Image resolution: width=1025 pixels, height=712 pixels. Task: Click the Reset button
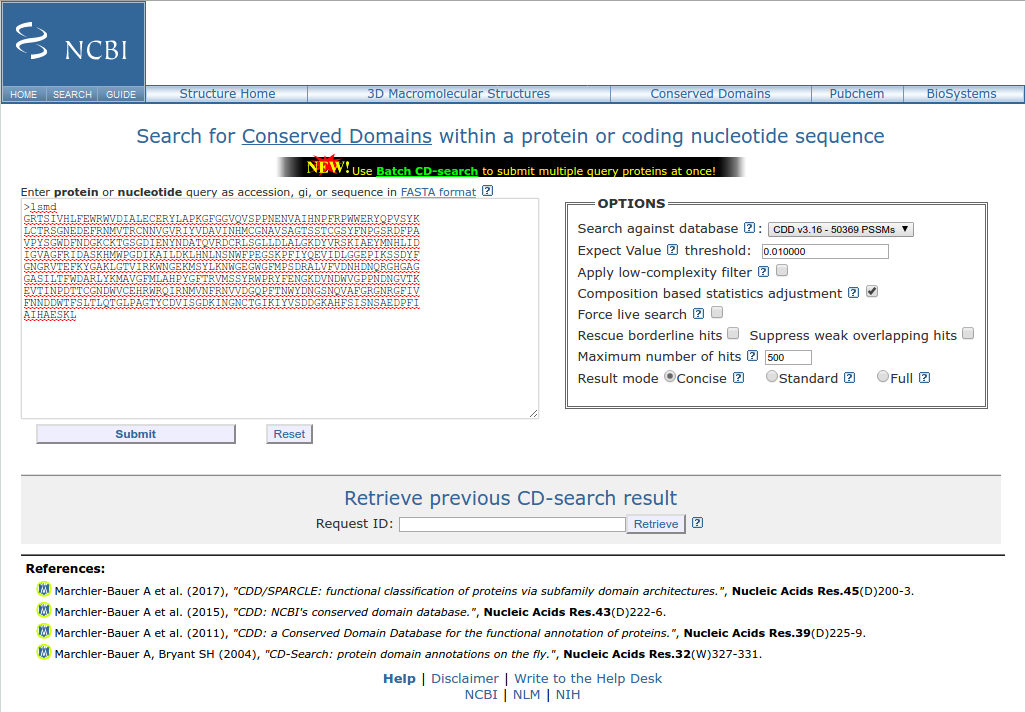click(x=289, y=434)
